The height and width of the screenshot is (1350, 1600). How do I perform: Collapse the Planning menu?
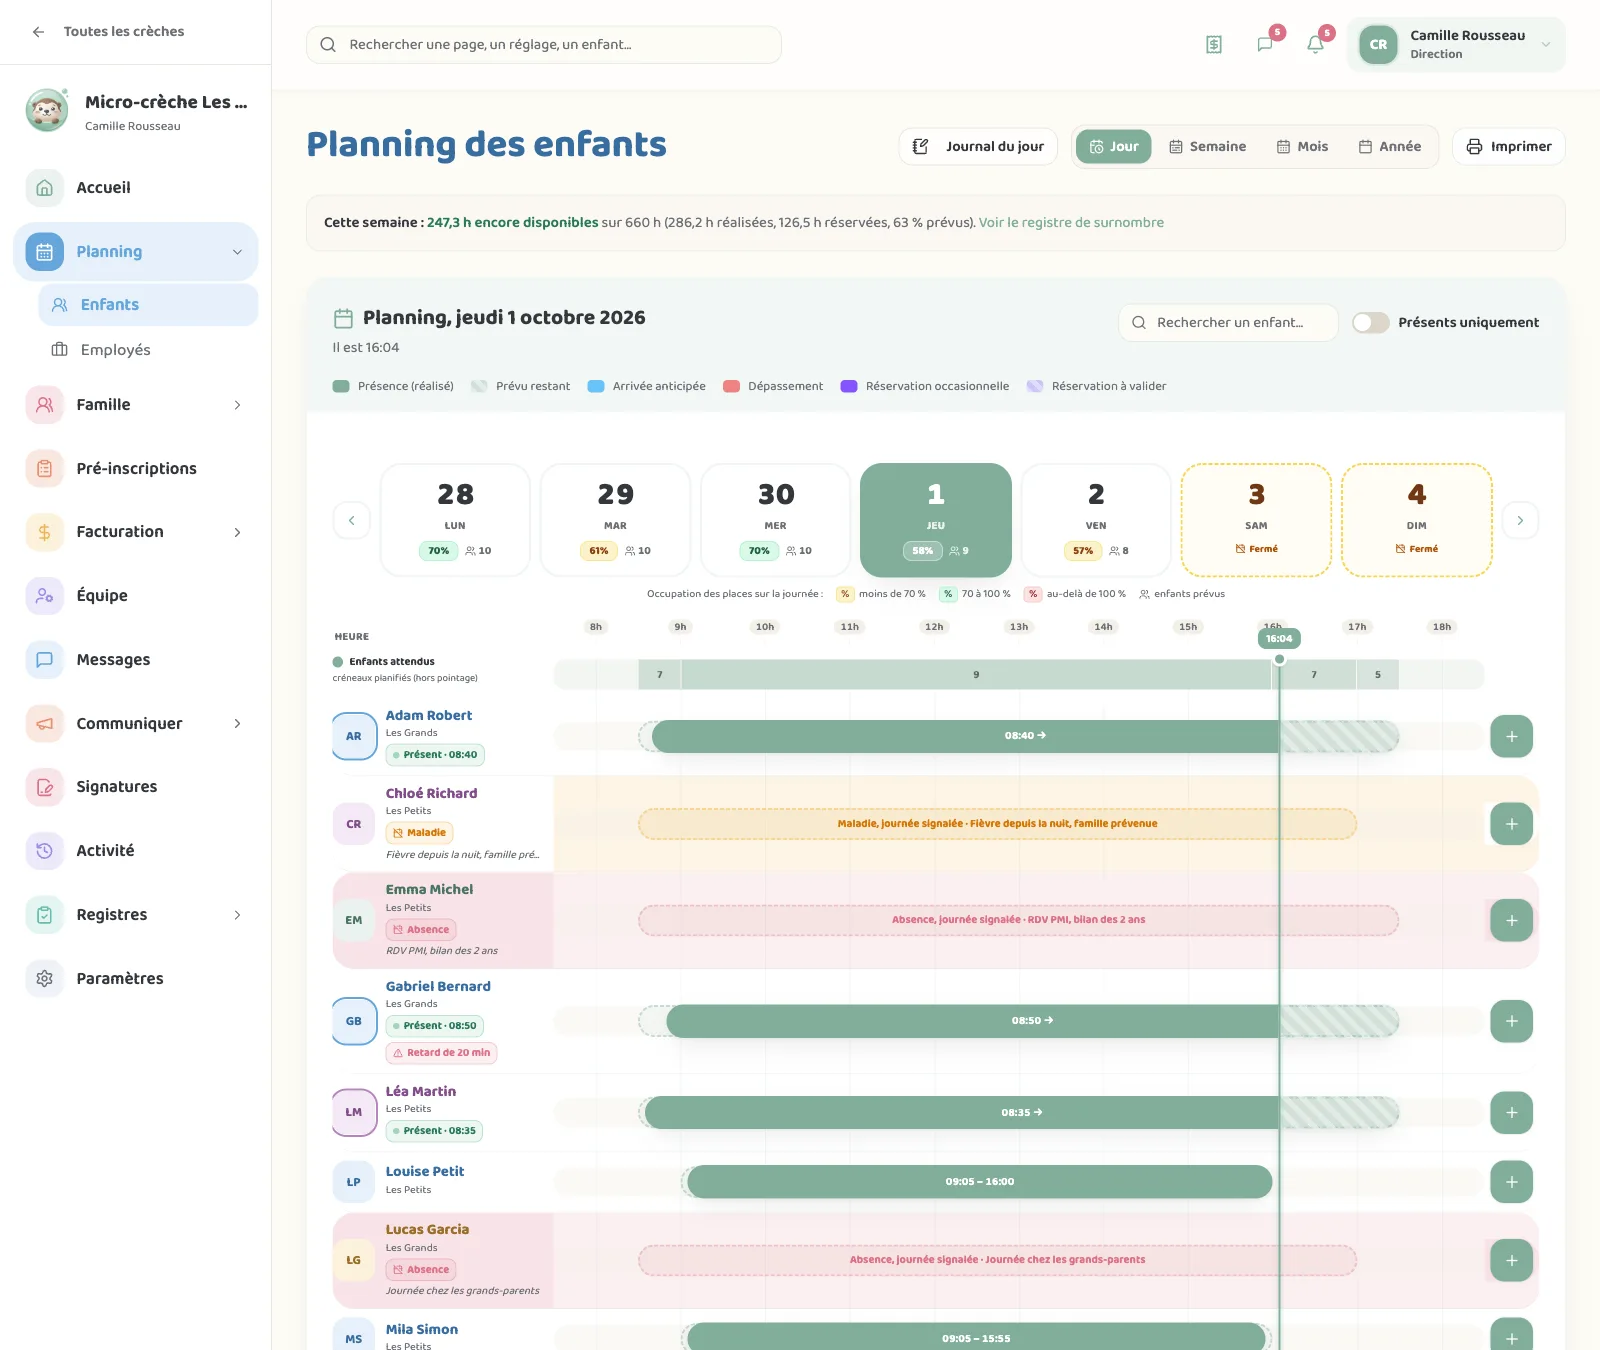[237, 252]
